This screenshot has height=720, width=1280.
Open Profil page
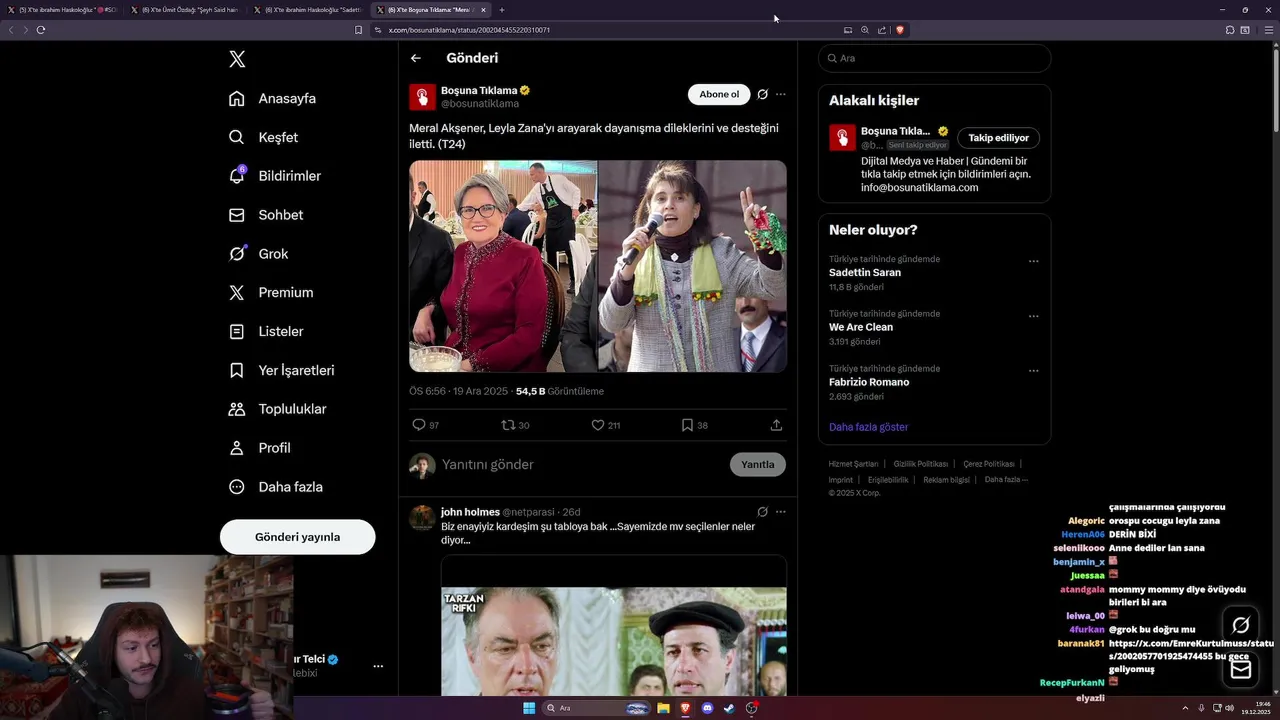pos(259,448)
